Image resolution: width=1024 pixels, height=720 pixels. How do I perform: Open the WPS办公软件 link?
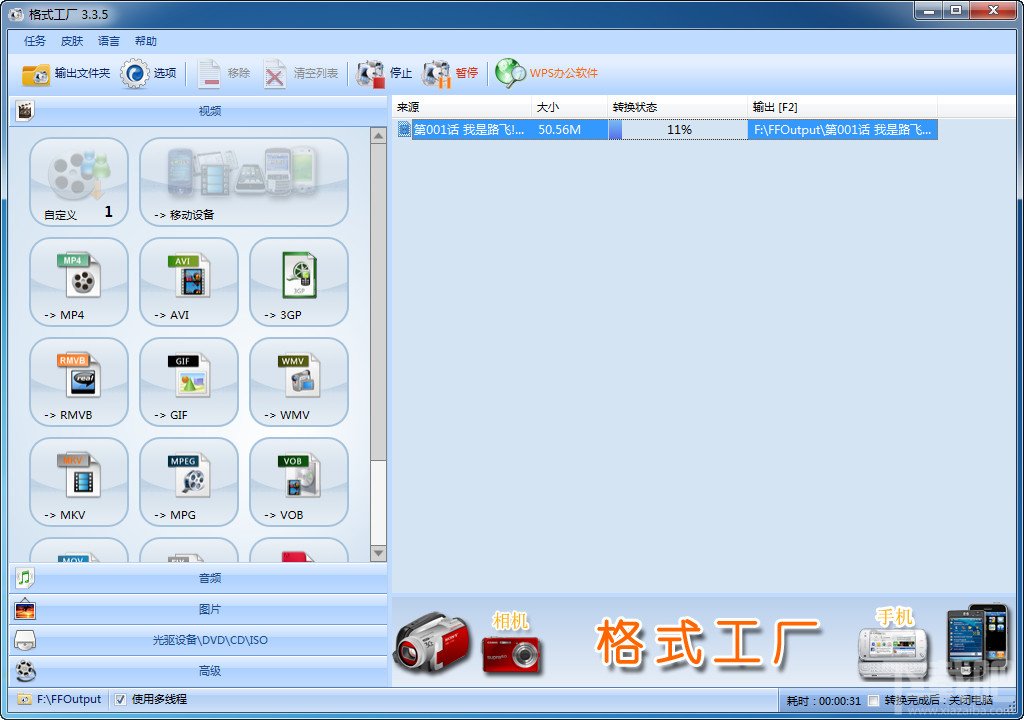(548, 73)
